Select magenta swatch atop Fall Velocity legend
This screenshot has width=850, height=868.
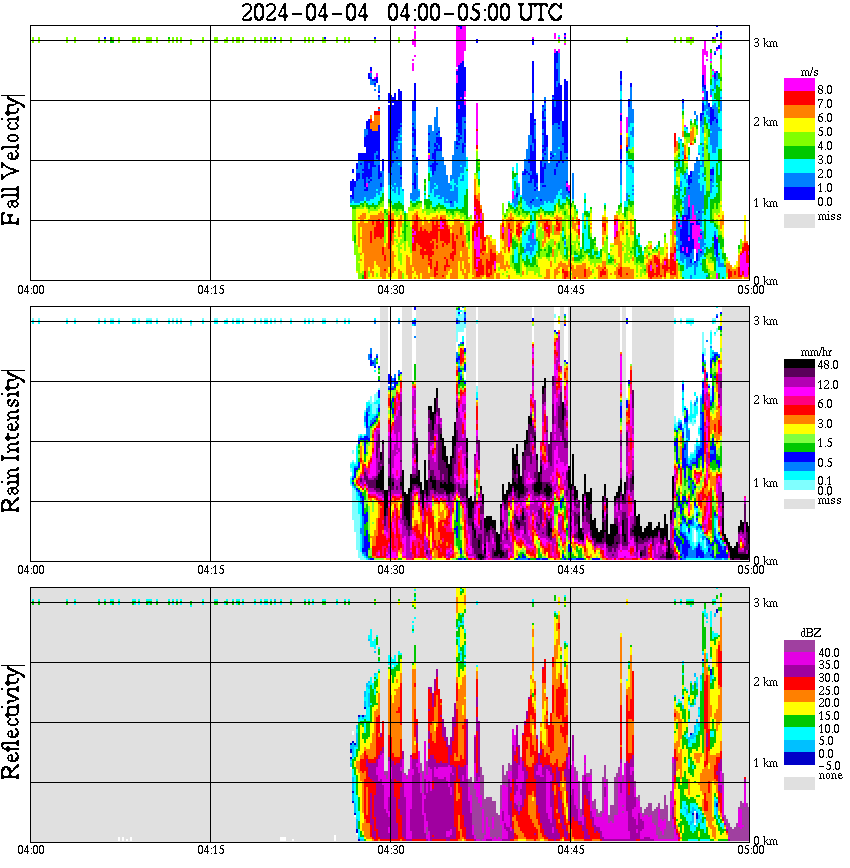(799, 85)
